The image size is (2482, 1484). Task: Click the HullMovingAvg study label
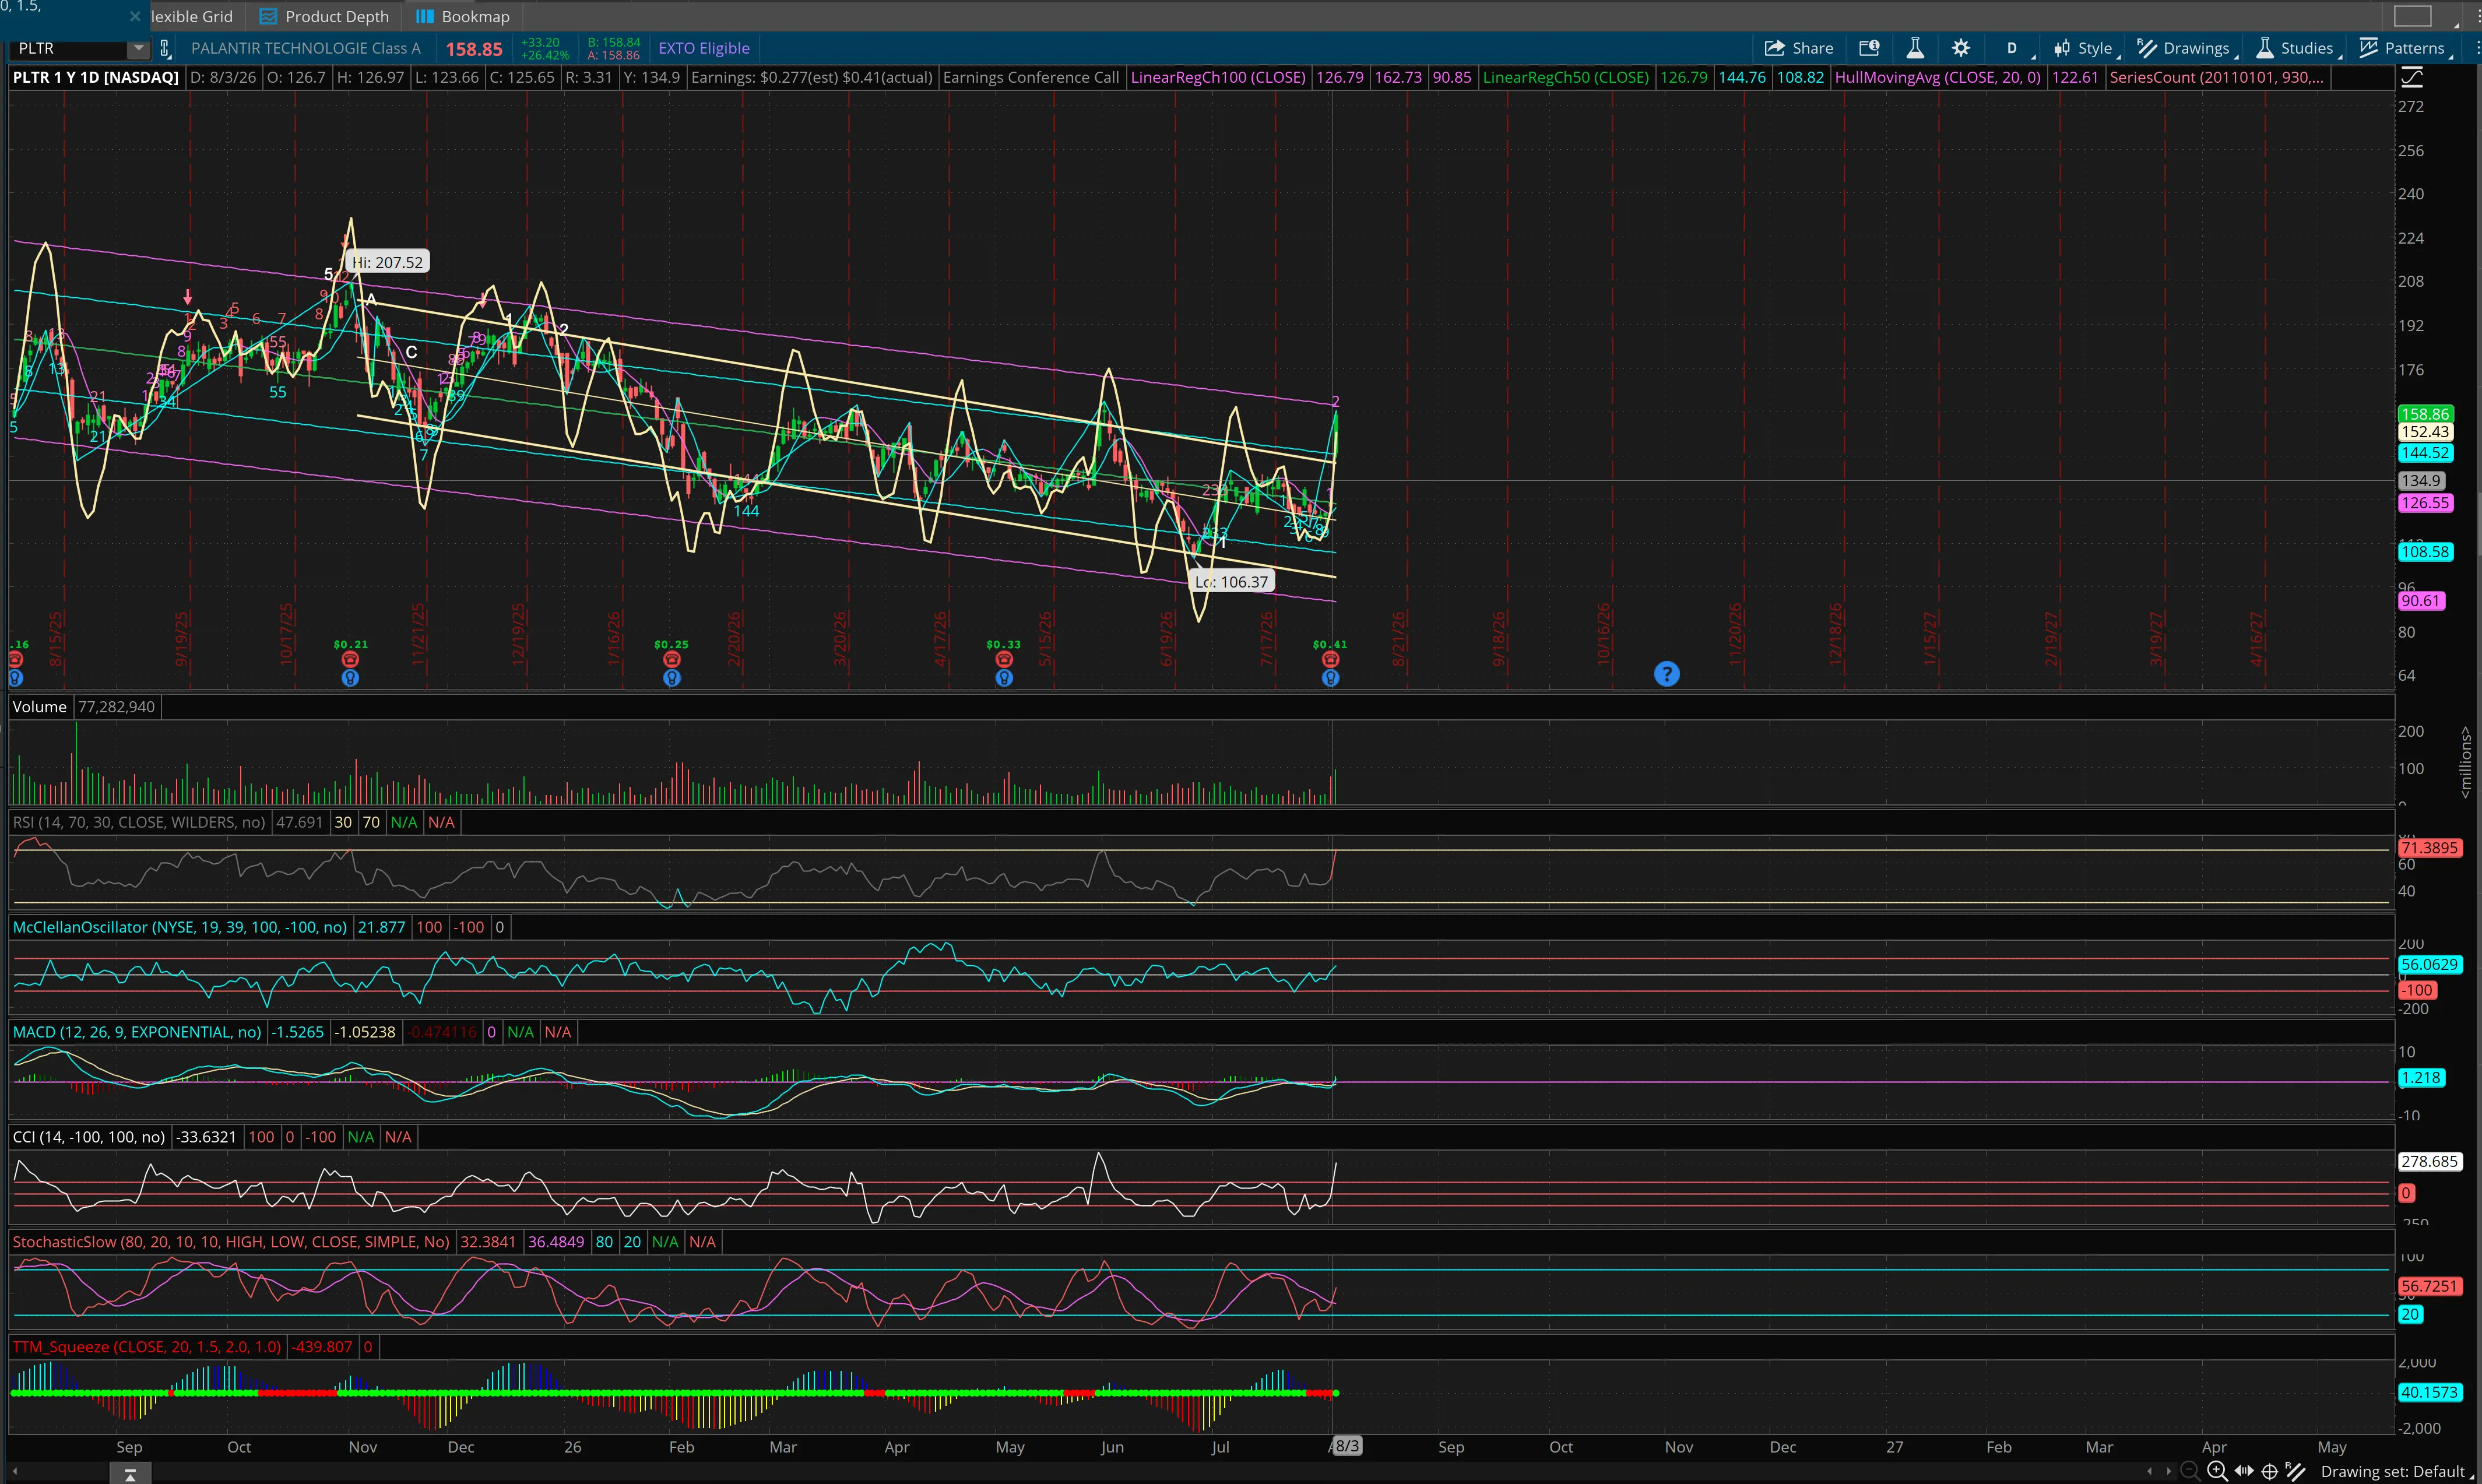coord(1938,77)
